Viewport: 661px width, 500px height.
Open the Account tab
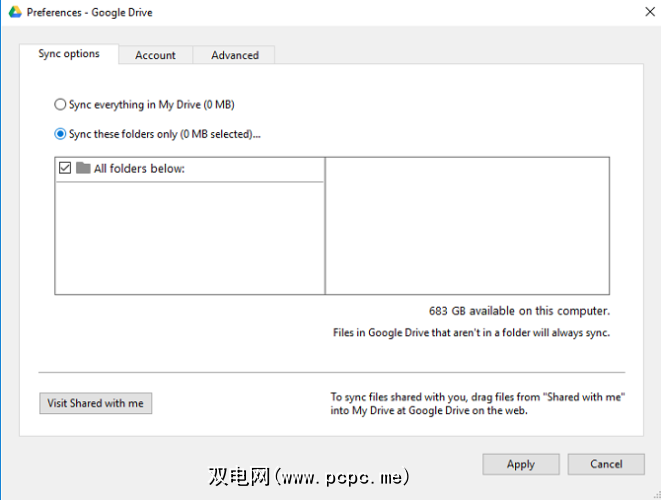click(156, 55)
